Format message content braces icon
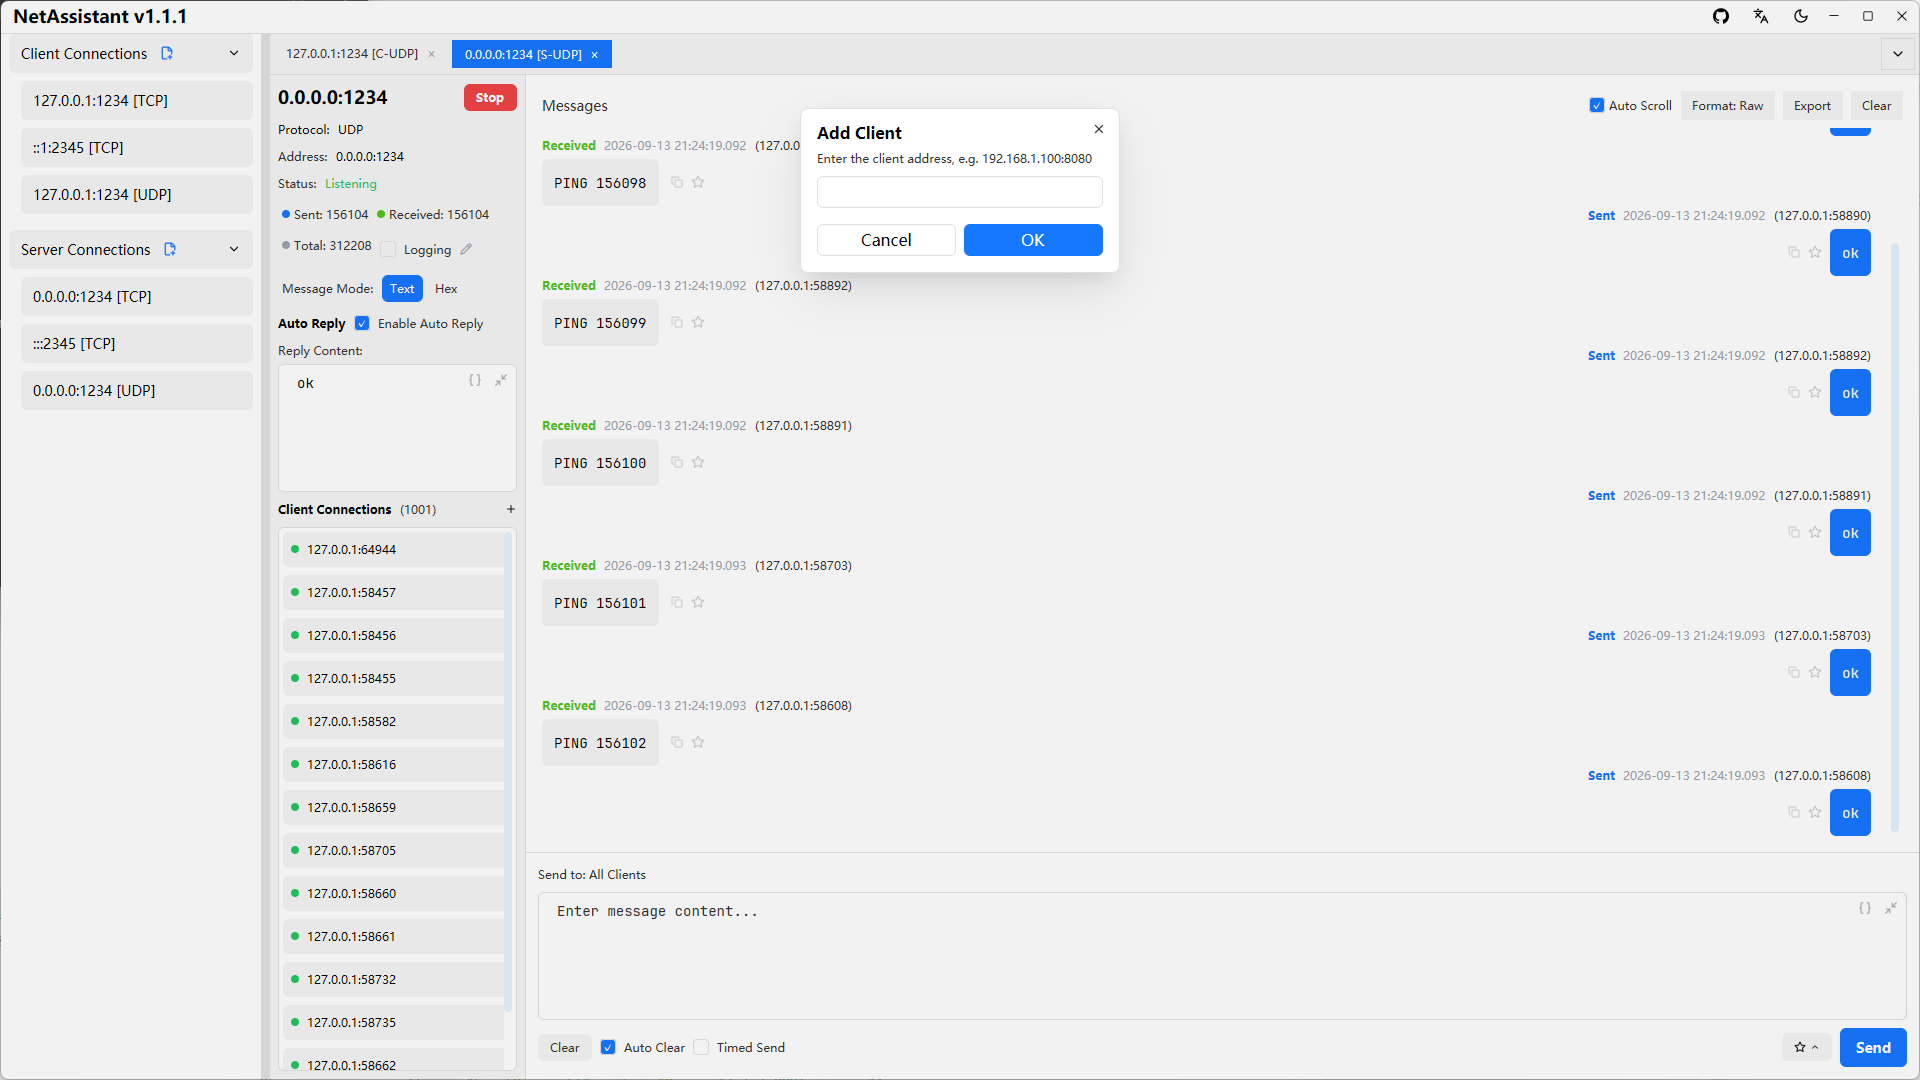 click(x=1865, y=908)
